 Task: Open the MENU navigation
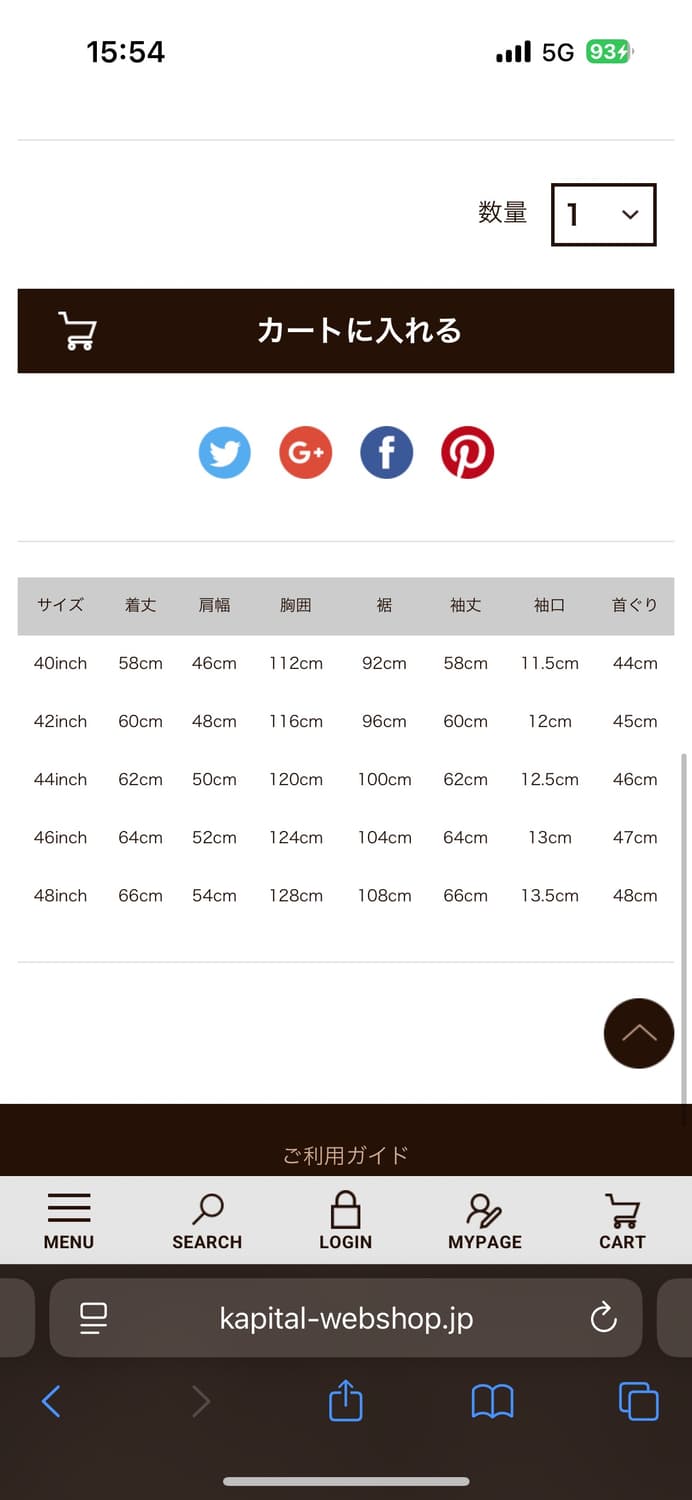(x=69, y=1221)
